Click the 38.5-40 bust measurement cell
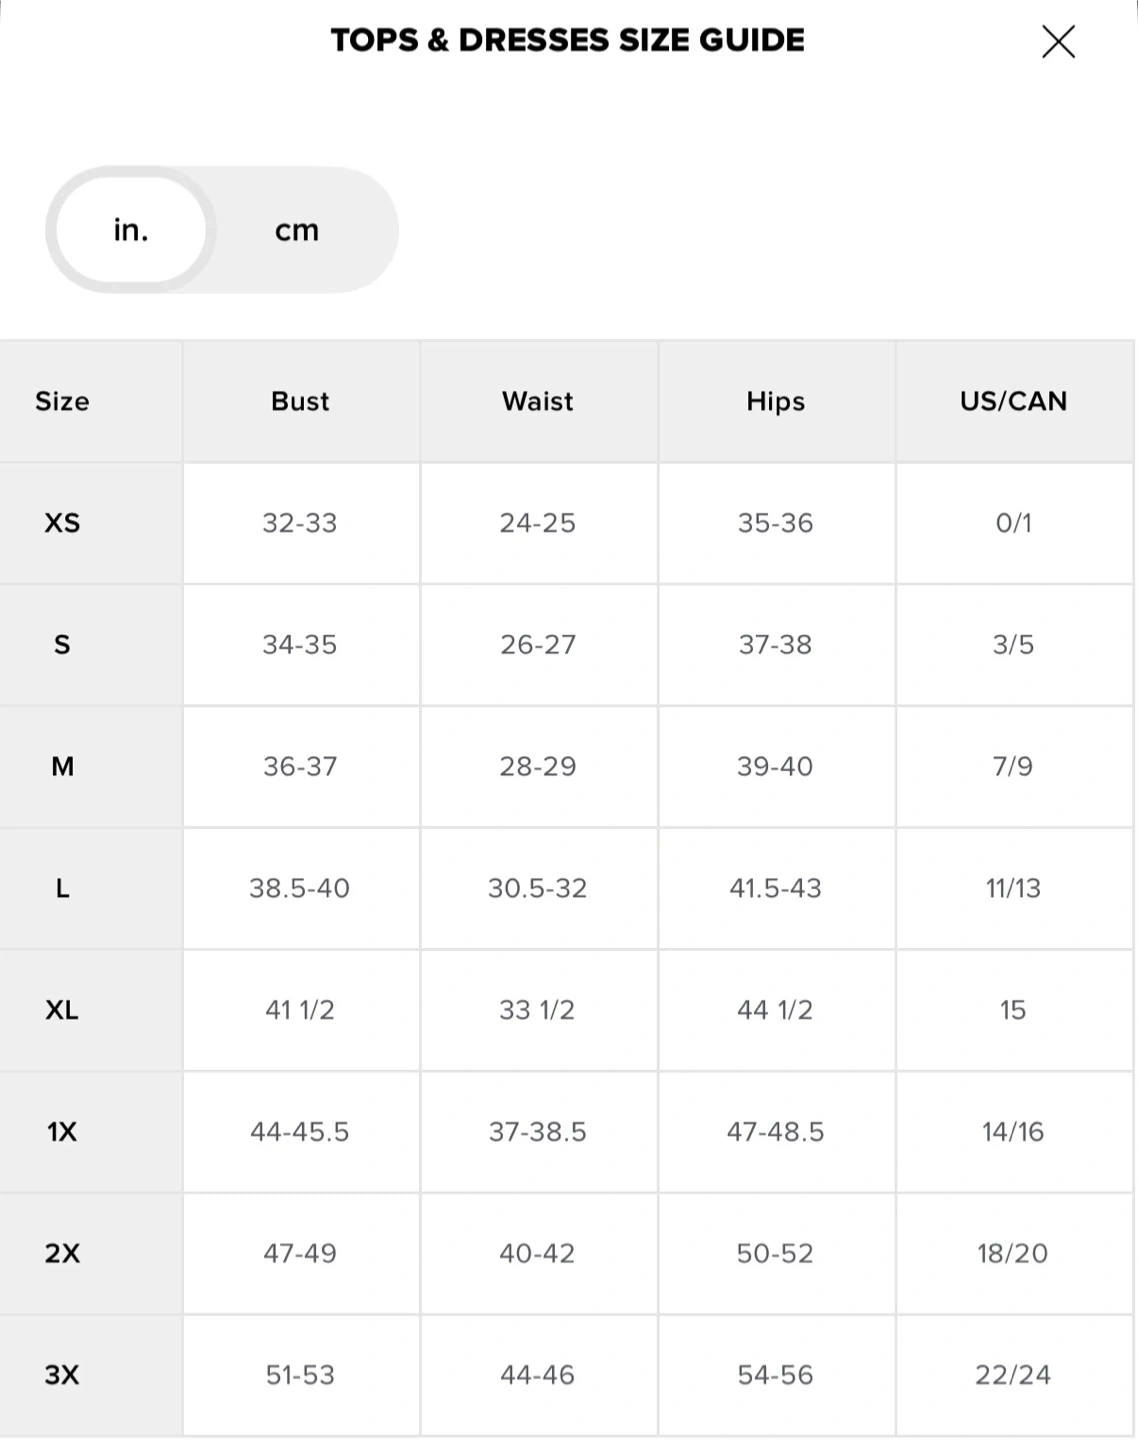This screenshot has height=1440, width=1138. tap(300, 888)
